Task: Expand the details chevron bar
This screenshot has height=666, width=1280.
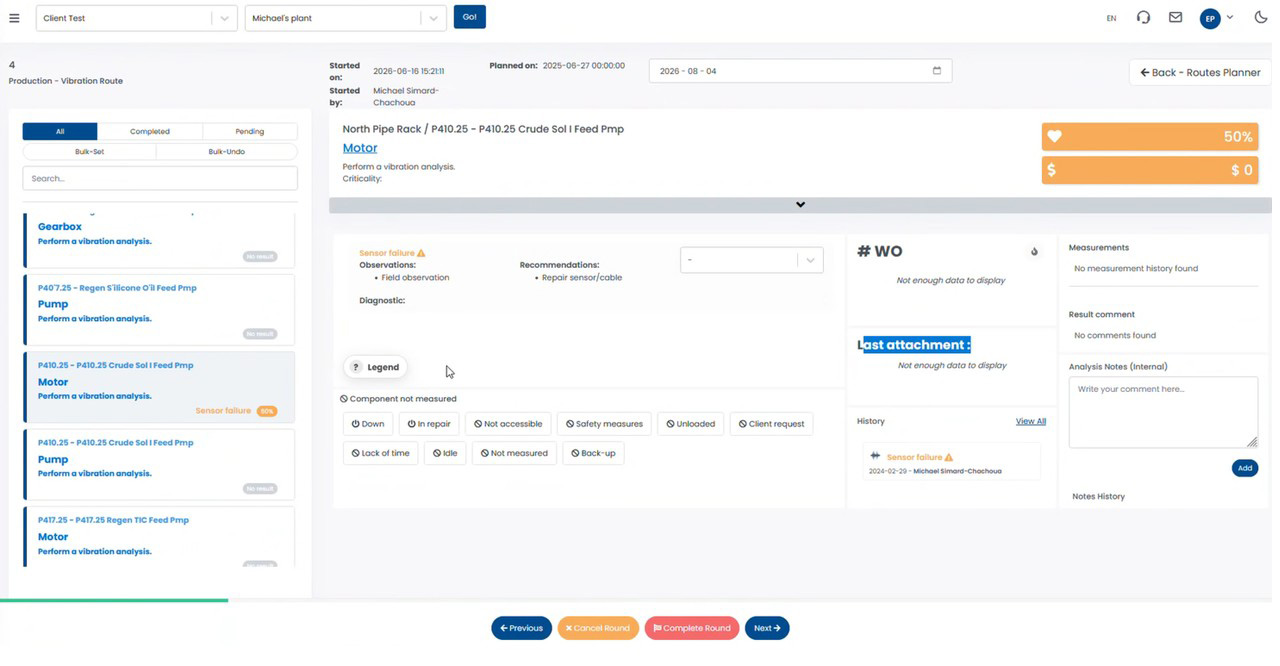Action: click(x=800, y=205)
